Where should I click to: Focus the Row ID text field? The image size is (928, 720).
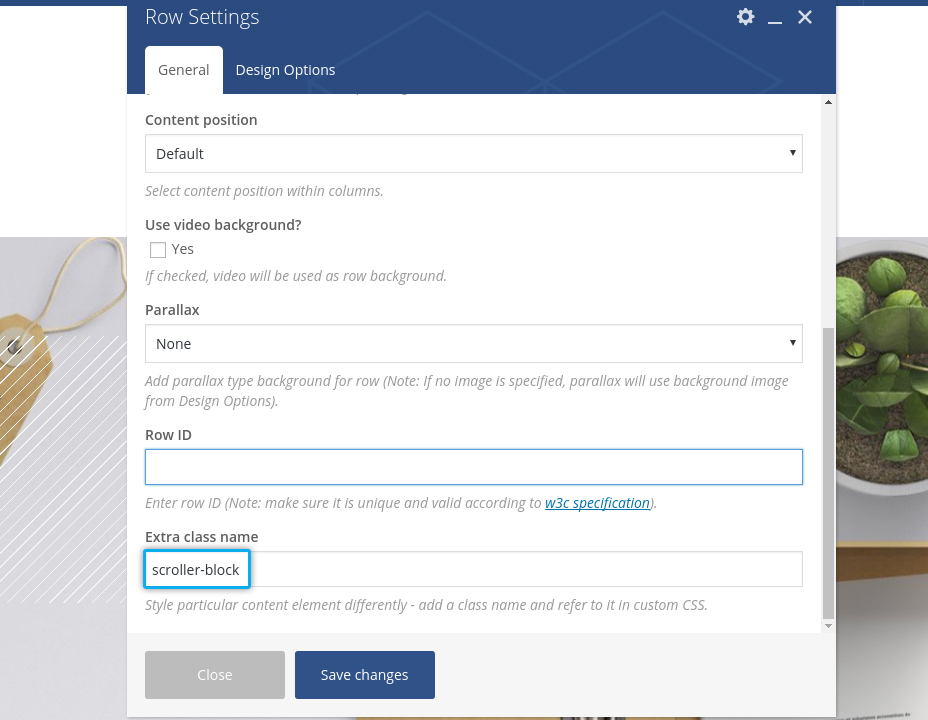[x=473, y=467]
